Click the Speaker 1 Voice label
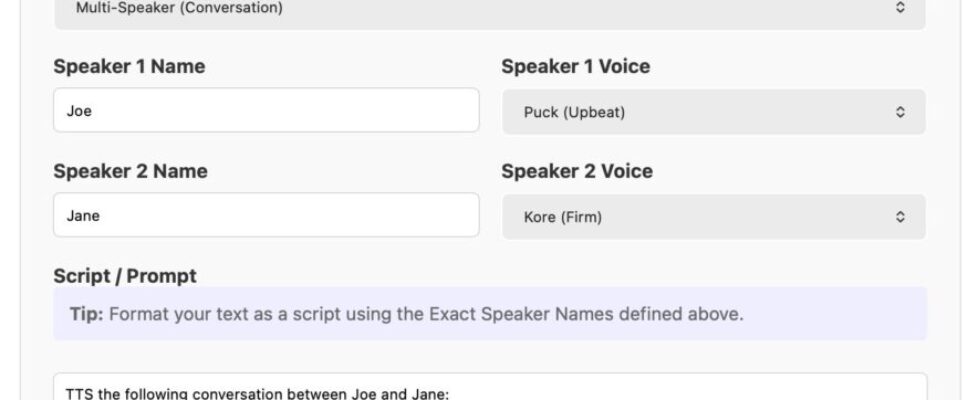This screenshot has height=400, width=978. tap(575, 67)
